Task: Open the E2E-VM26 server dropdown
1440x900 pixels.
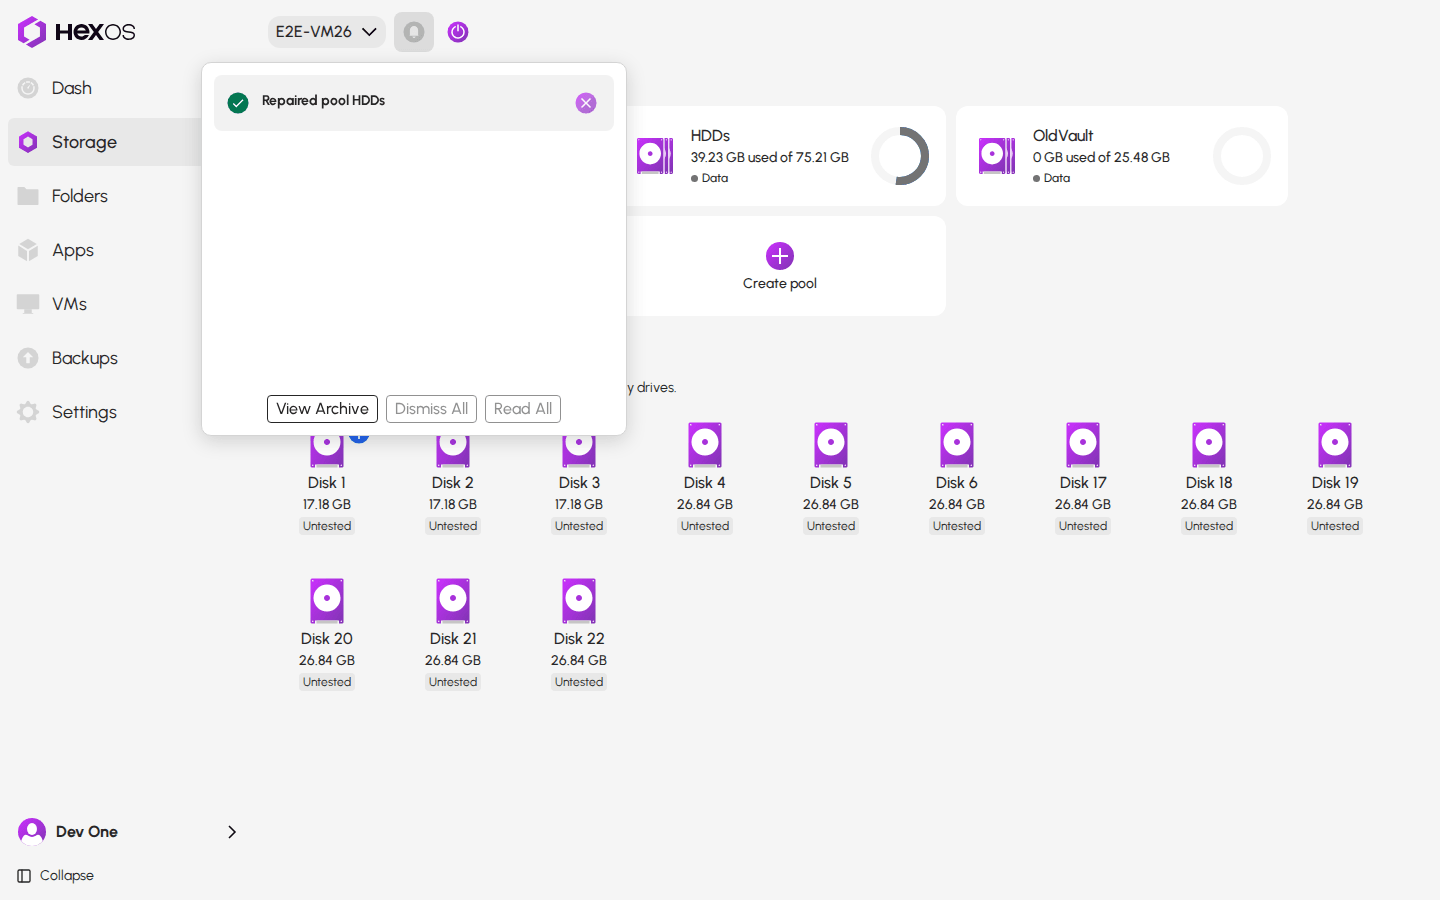Action: point(327,32)
